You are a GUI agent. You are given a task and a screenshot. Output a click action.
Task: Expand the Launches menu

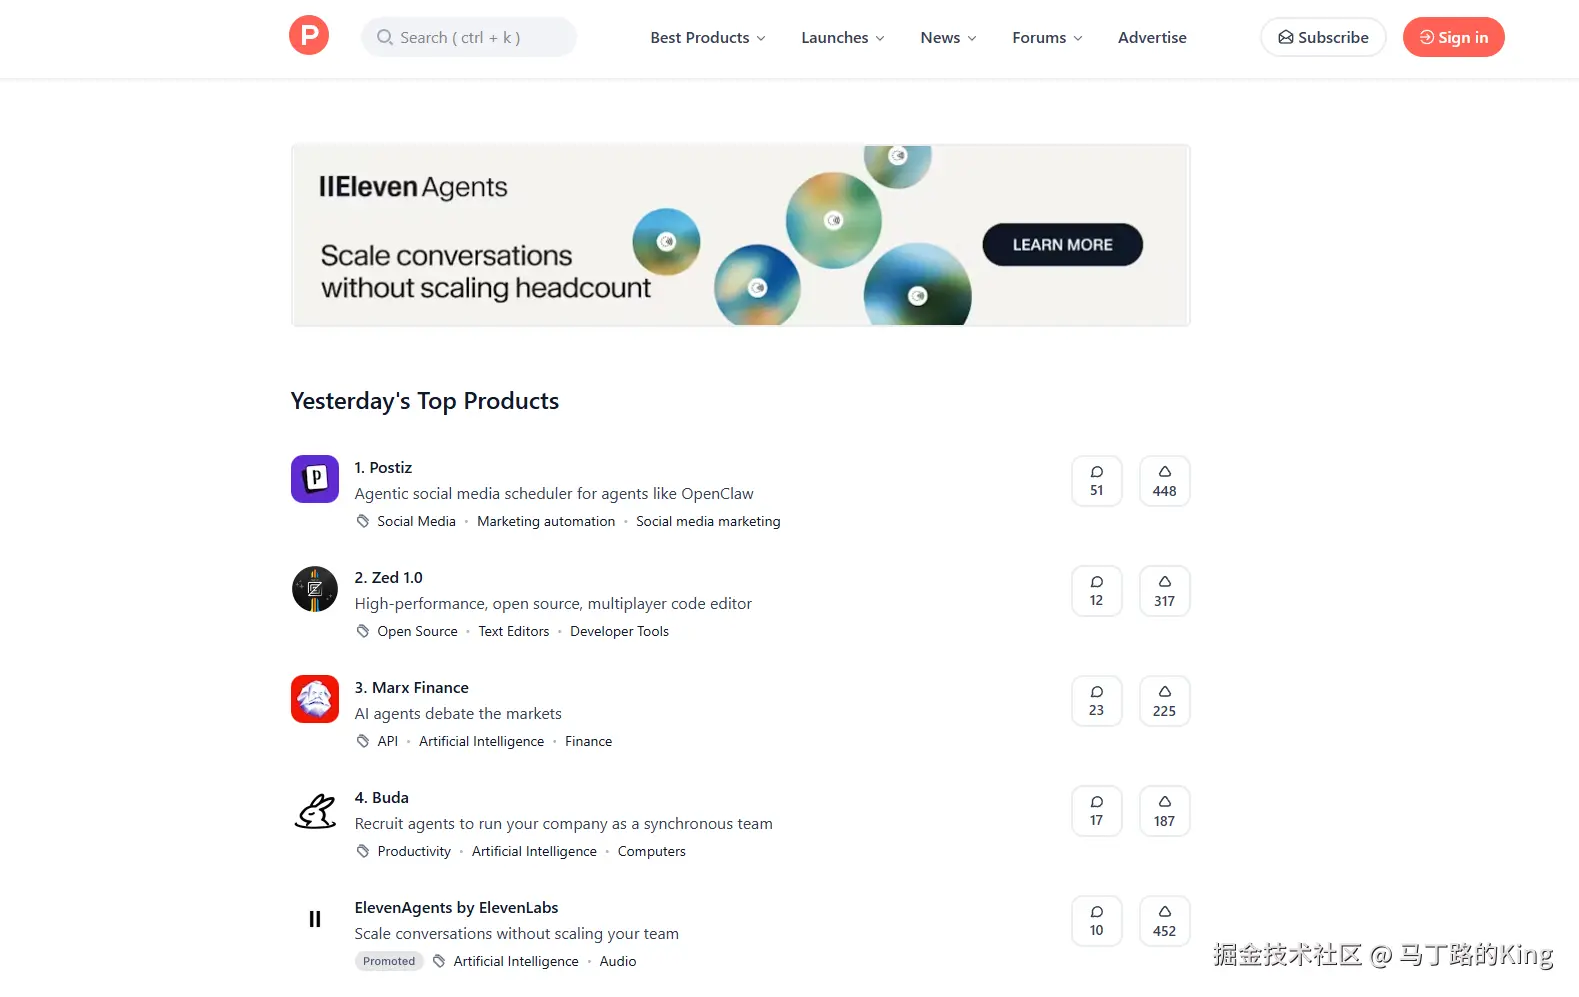(x=843, y=37)
